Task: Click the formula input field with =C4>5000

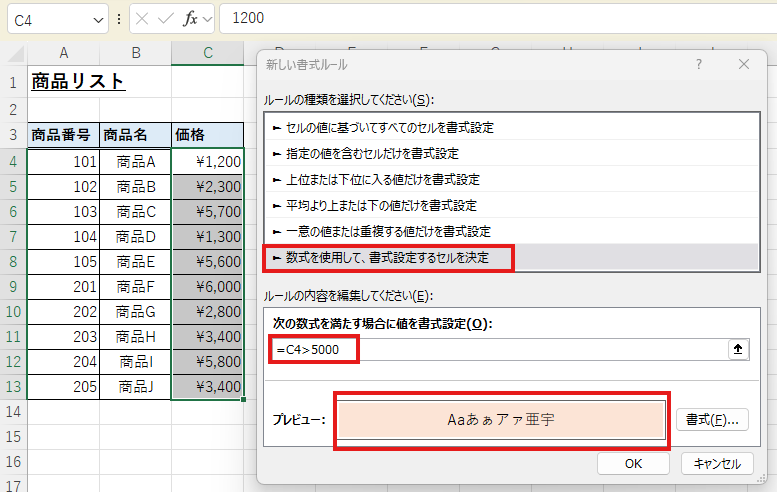Action: [x=500, y=349]
